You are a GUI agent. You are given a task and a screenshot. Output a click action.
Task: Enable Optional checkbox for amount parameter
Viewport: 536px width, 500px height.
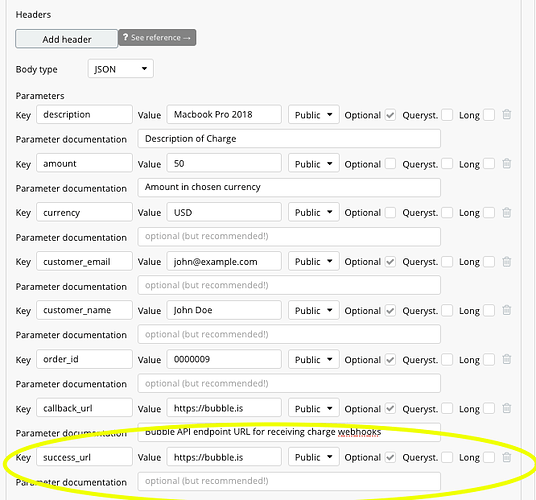390,164
